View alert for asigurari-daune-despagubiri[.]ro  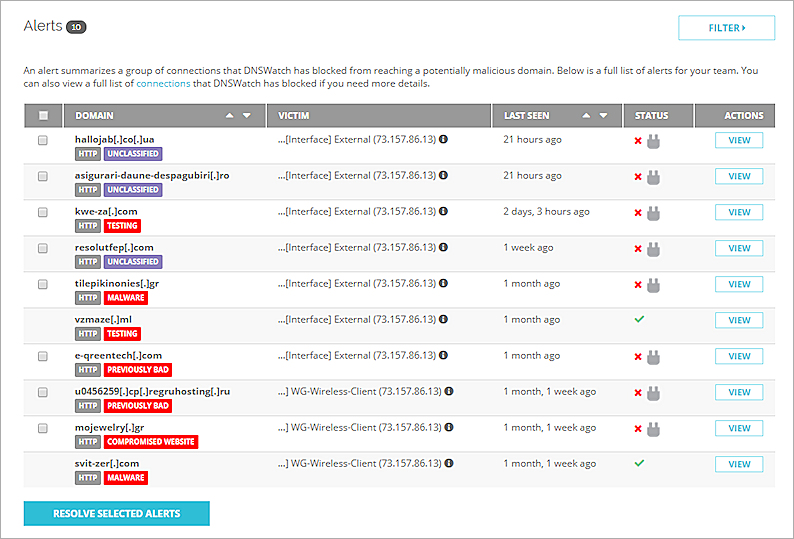739,176
